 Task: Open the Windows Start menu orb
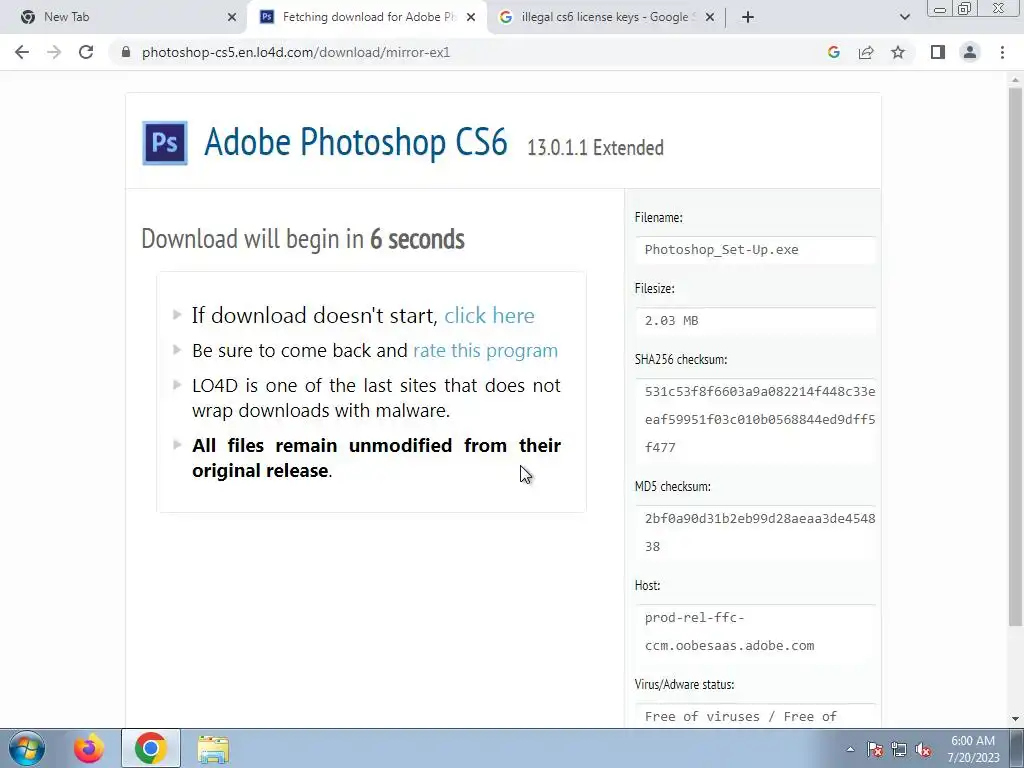coord(27,748)
